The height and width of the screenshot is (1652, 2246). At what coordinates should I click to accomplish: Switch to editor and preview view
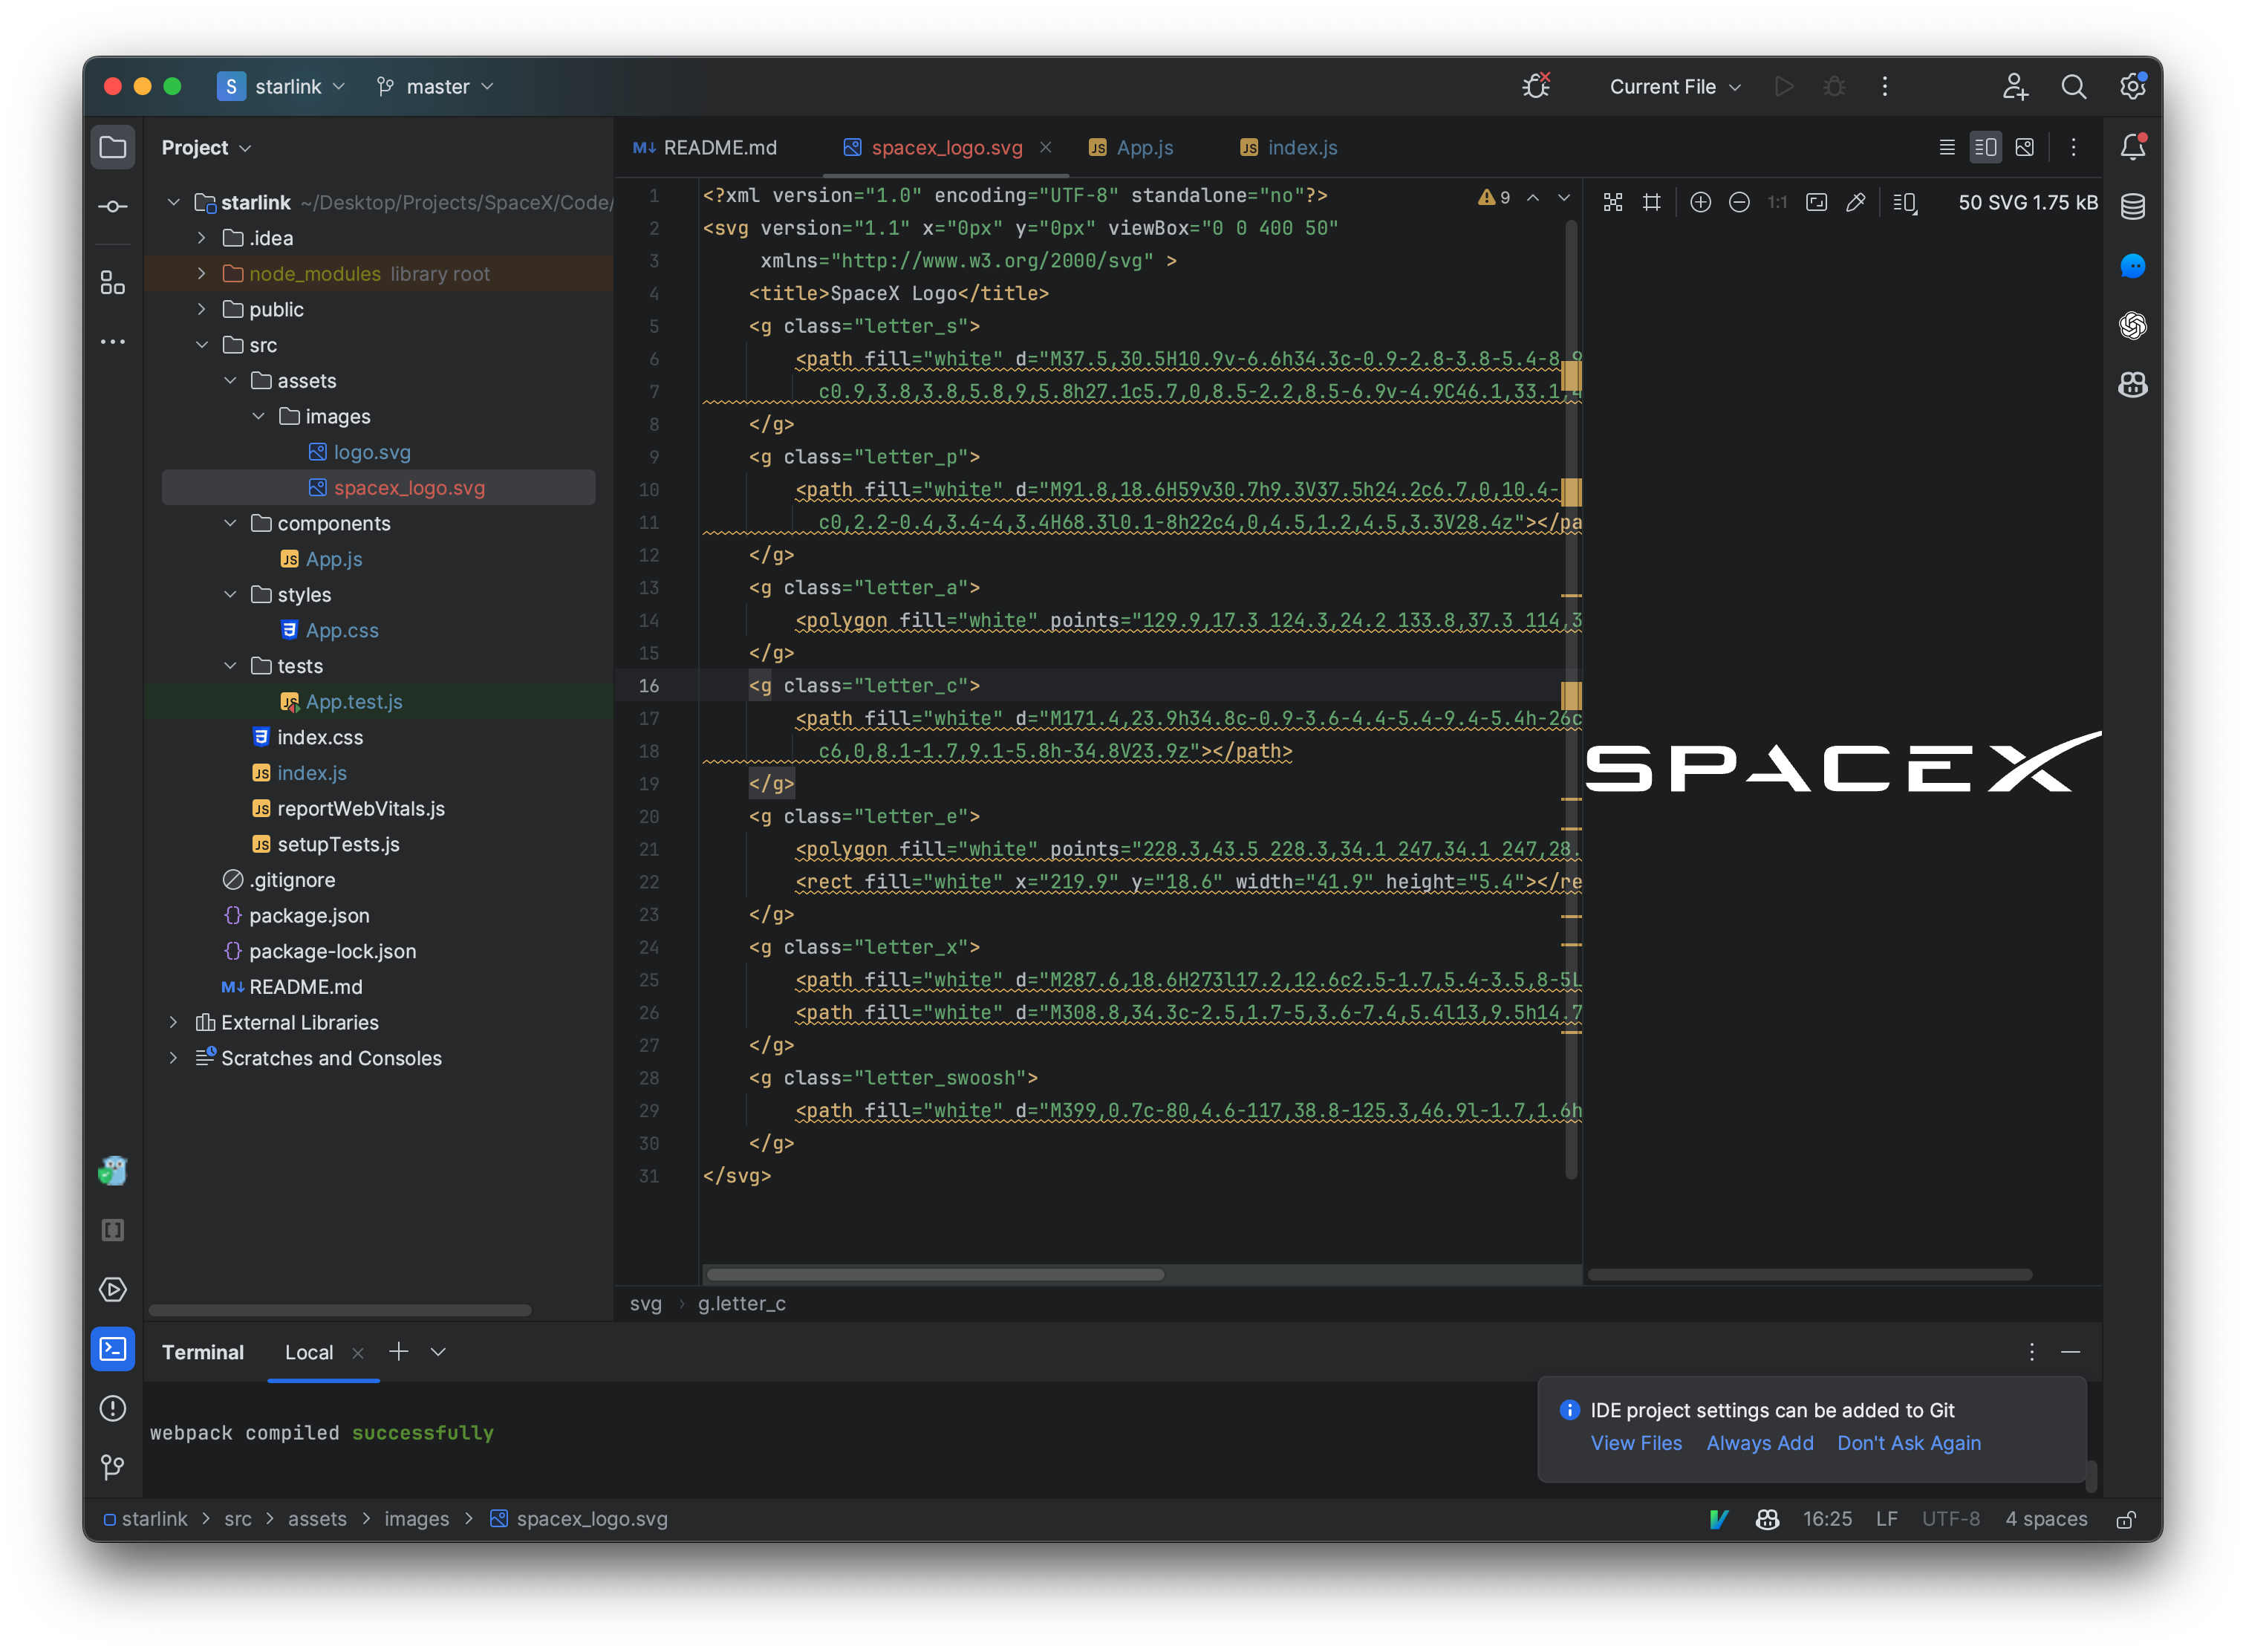[1985, 148]
